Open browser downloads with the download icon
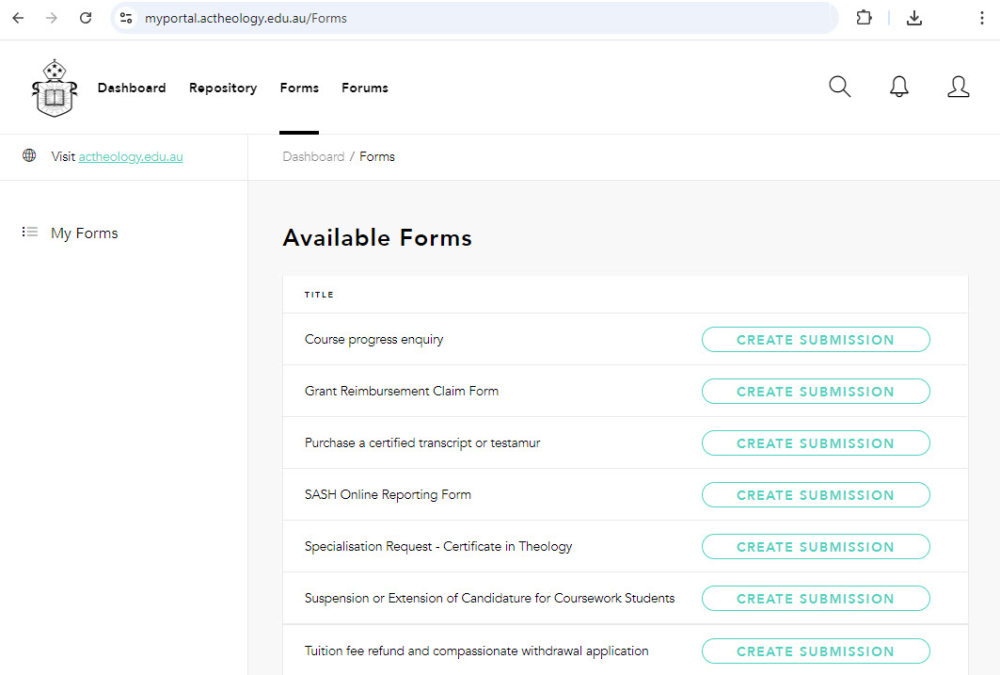 pyautogui.click(x=913, y=17)
